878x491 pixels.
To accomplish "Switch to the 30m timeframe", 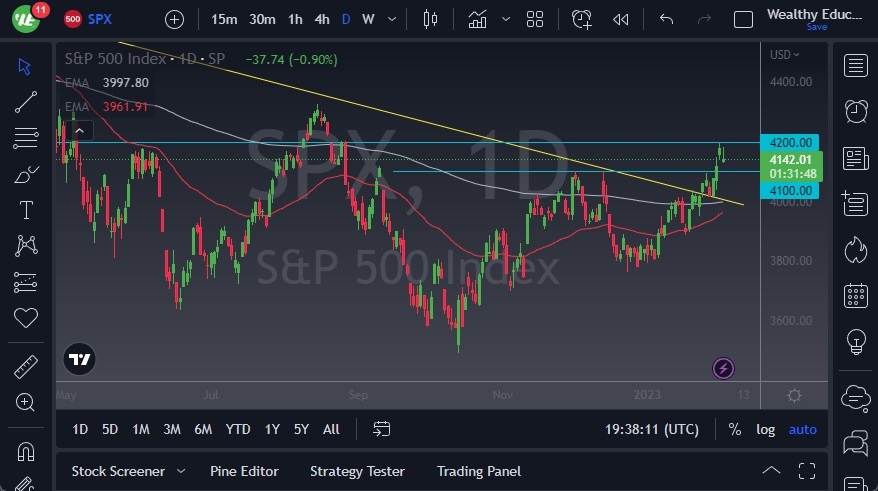I will point(262,20).
